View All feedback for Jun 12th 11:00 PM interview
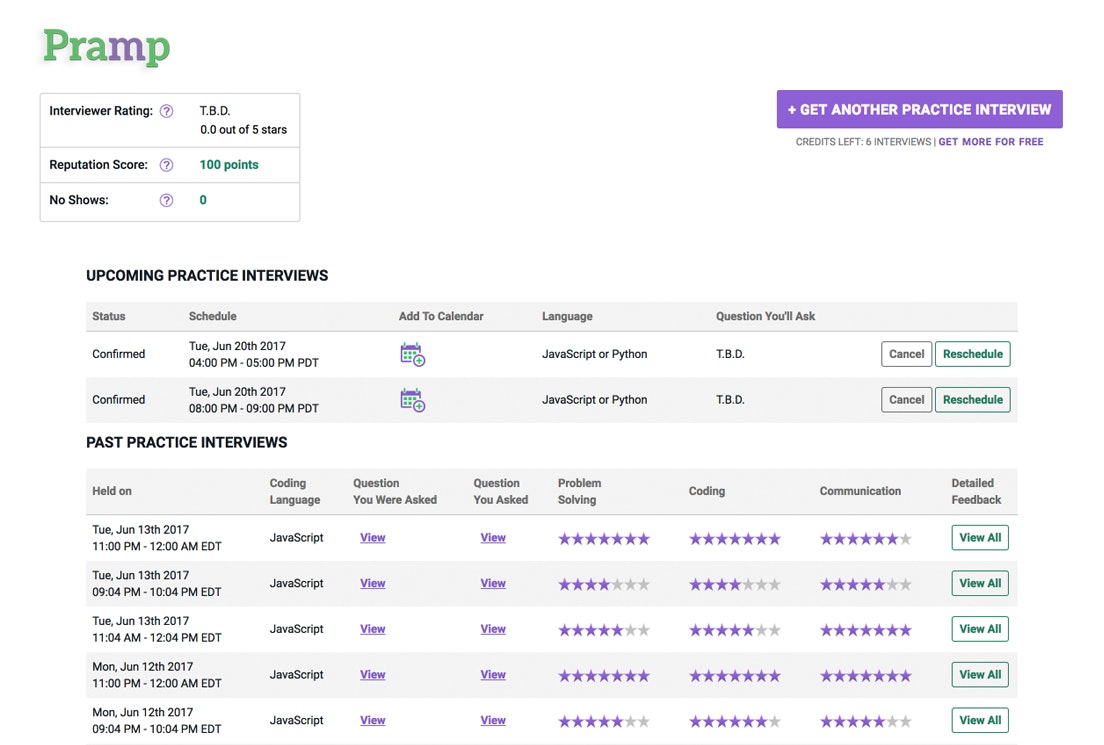This screenshot has width=1104, height=745. [x=979, y=675]
